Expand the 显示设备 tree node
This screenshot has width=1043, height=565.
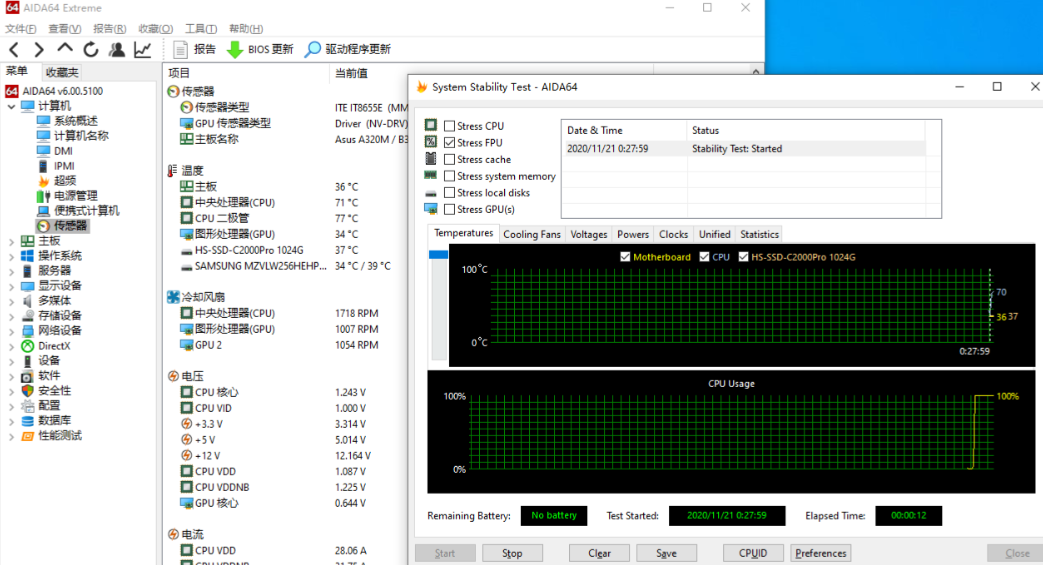[11, 286]
